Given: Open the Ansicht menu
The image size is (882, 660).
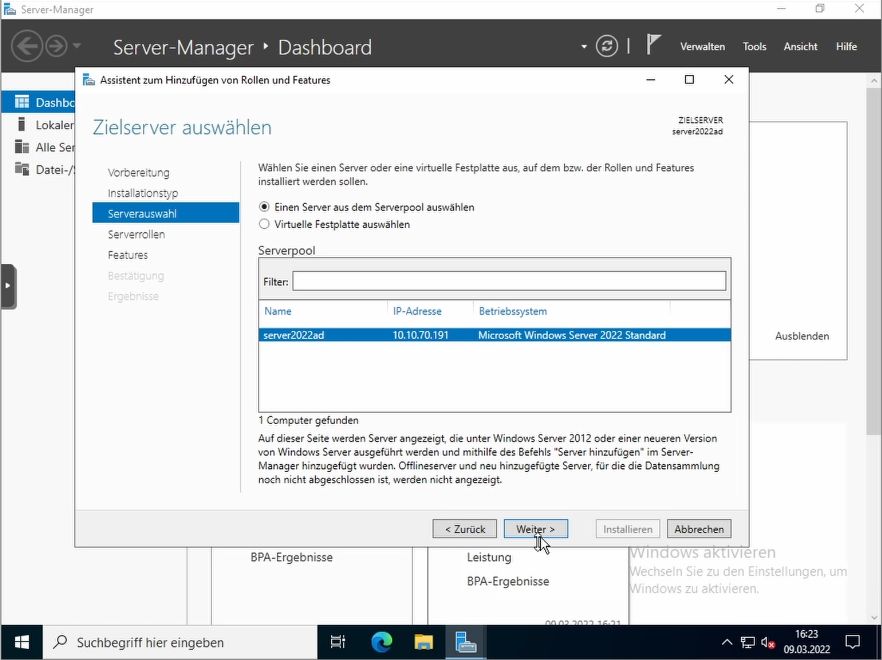Looking at the screenshot, I should point(800,47).
